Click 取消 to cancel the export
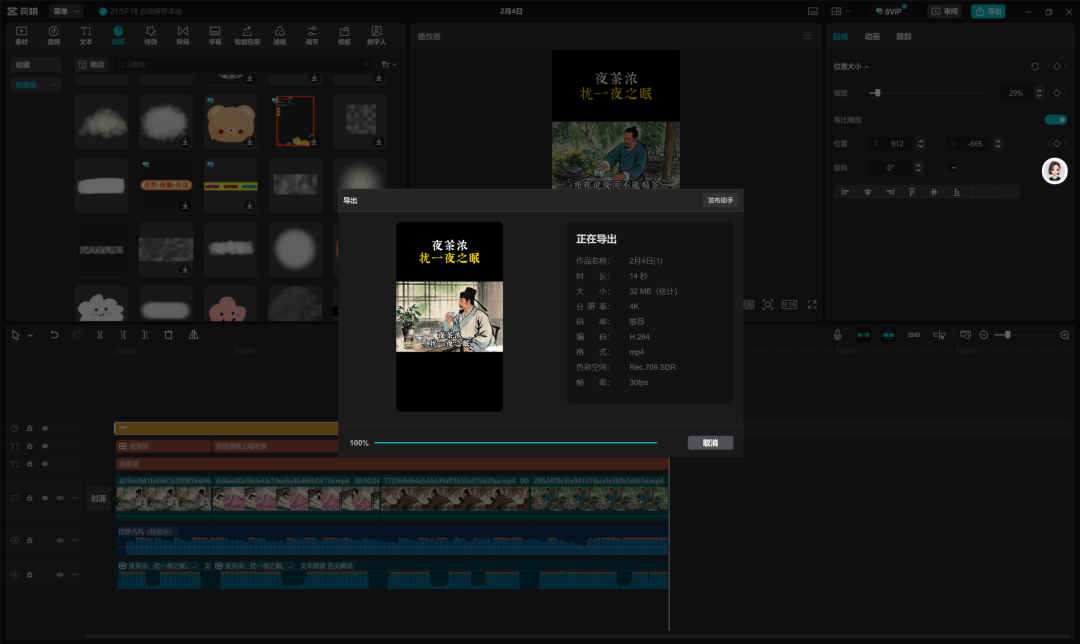1080x644 pixels. 710,443
